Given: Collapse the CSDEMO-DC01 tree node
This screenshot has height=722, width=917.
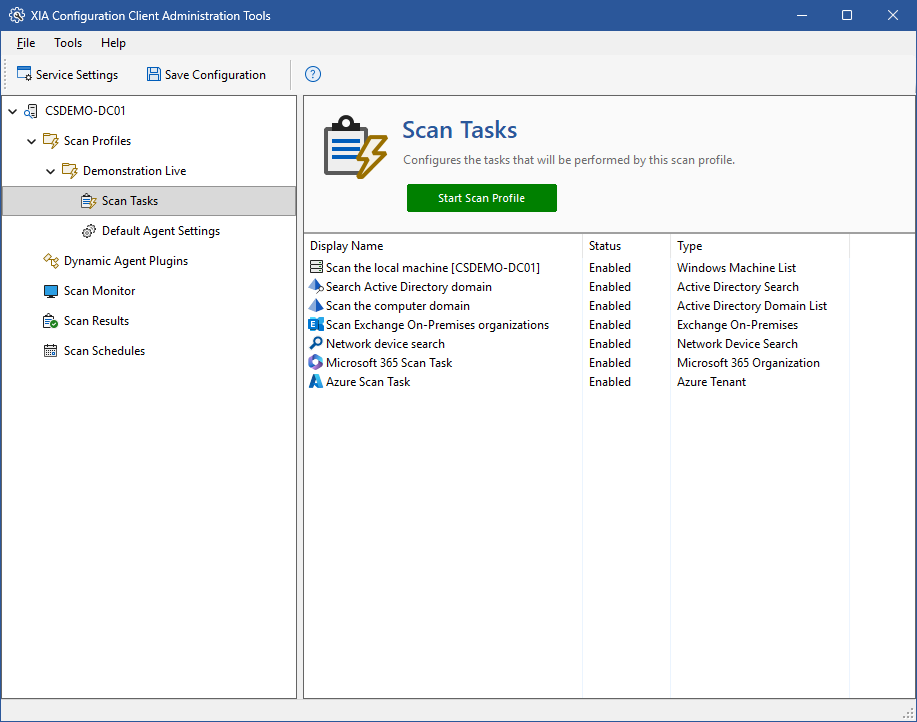Looking at the screenshot, I should [12, 111].
